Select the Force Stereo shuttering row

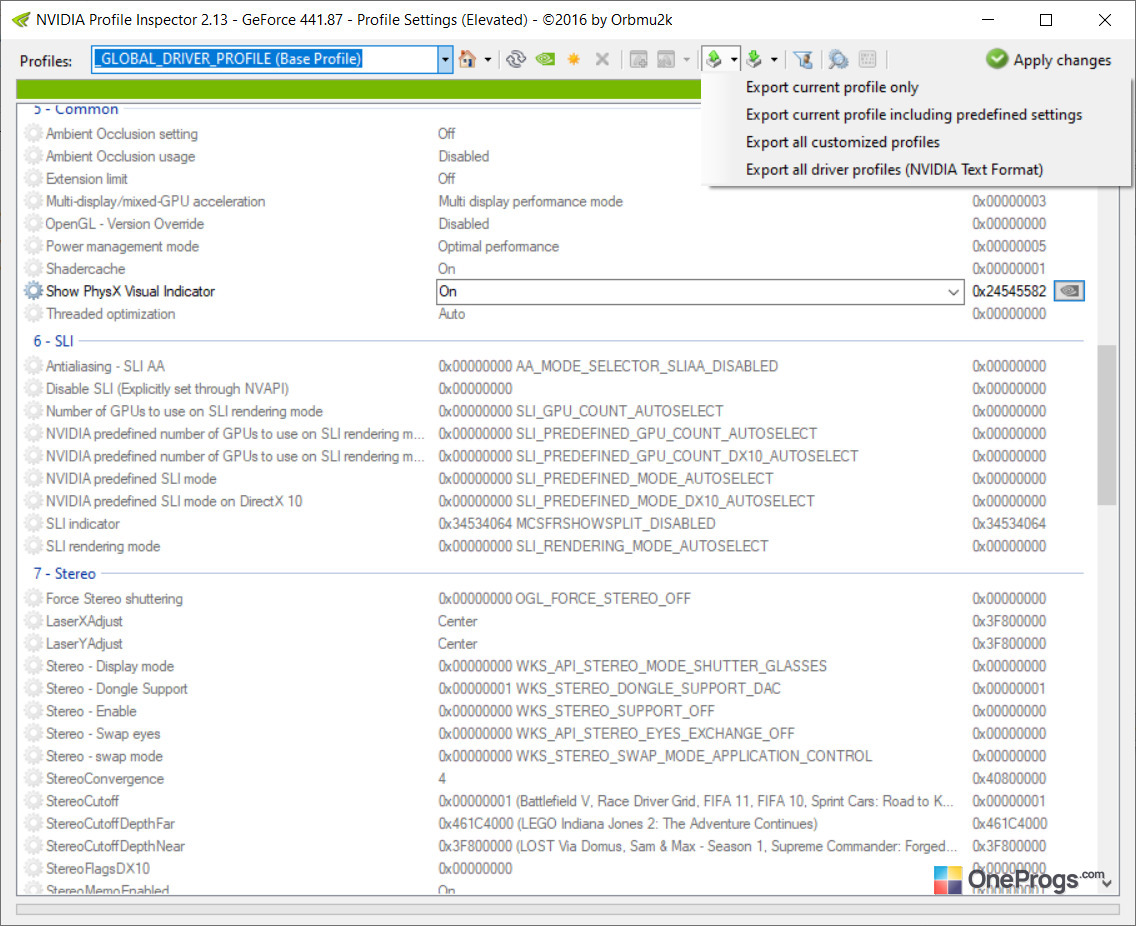click(x=556, y=599)
